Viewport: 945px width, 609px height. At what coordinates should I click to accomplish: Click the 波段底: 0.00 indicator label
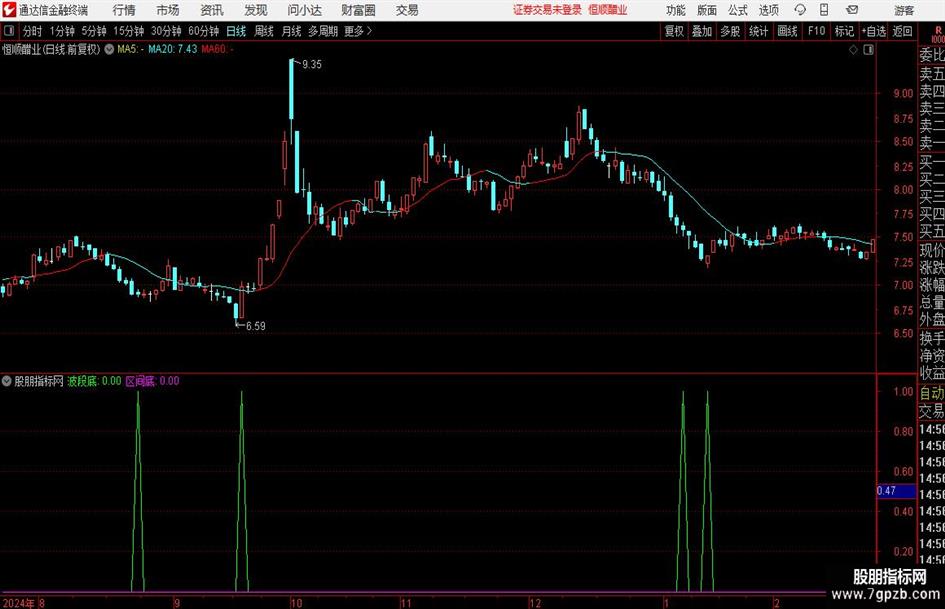94,381
